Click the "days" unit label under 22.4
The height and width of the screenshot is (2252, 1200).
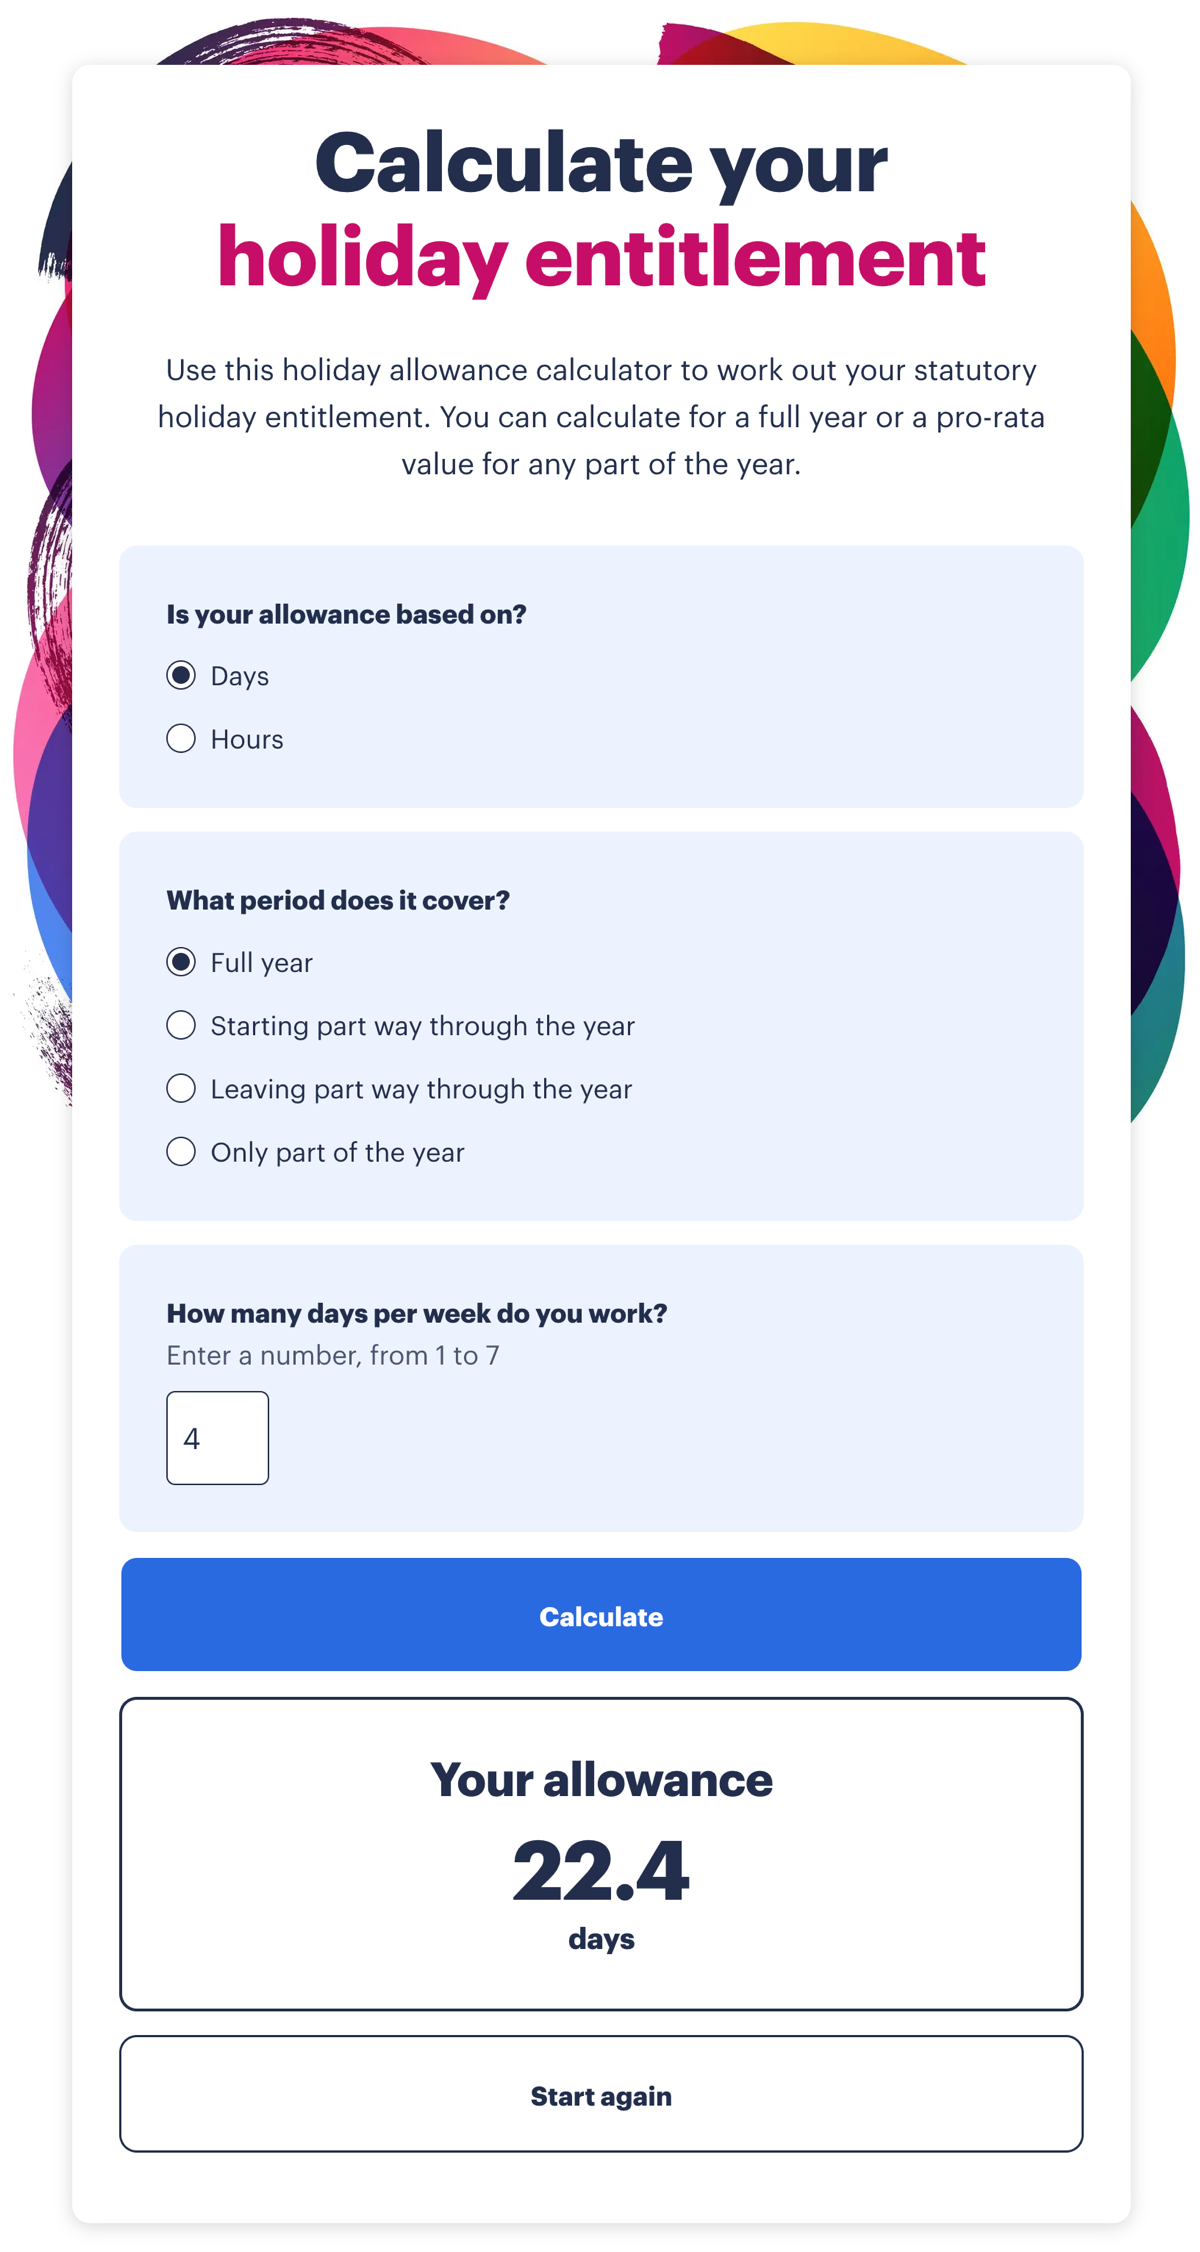coord(600,1938)
